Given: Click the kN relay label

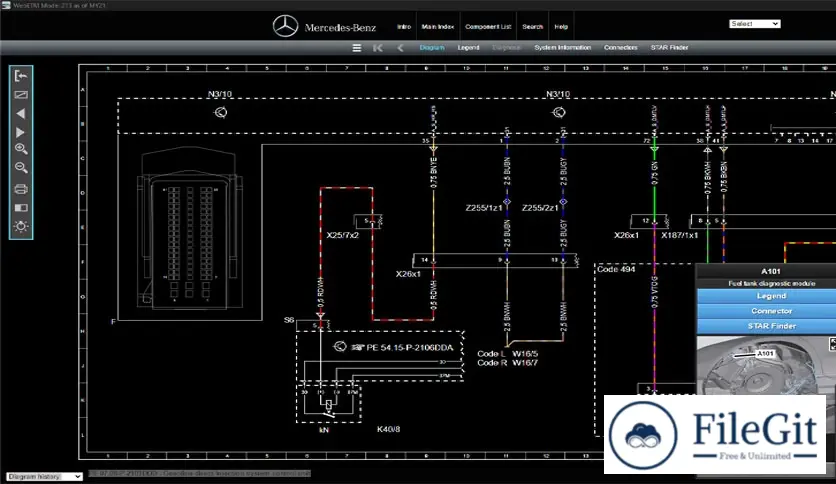Looking at the screenshot, I should [324, 430].
